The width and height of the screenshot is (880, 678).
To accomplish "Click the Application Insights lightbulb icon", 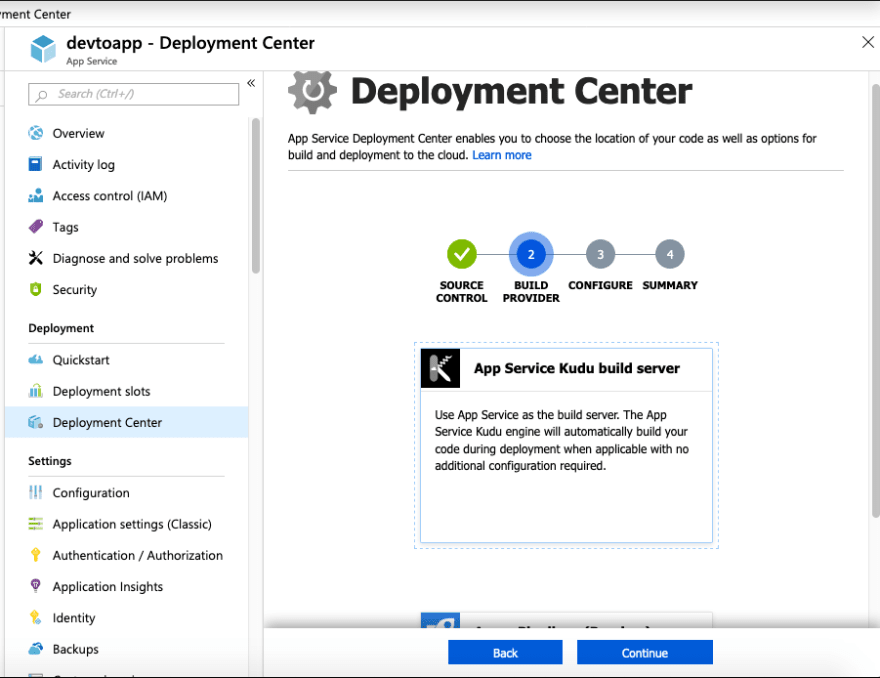I will click(x=35, y=585).
